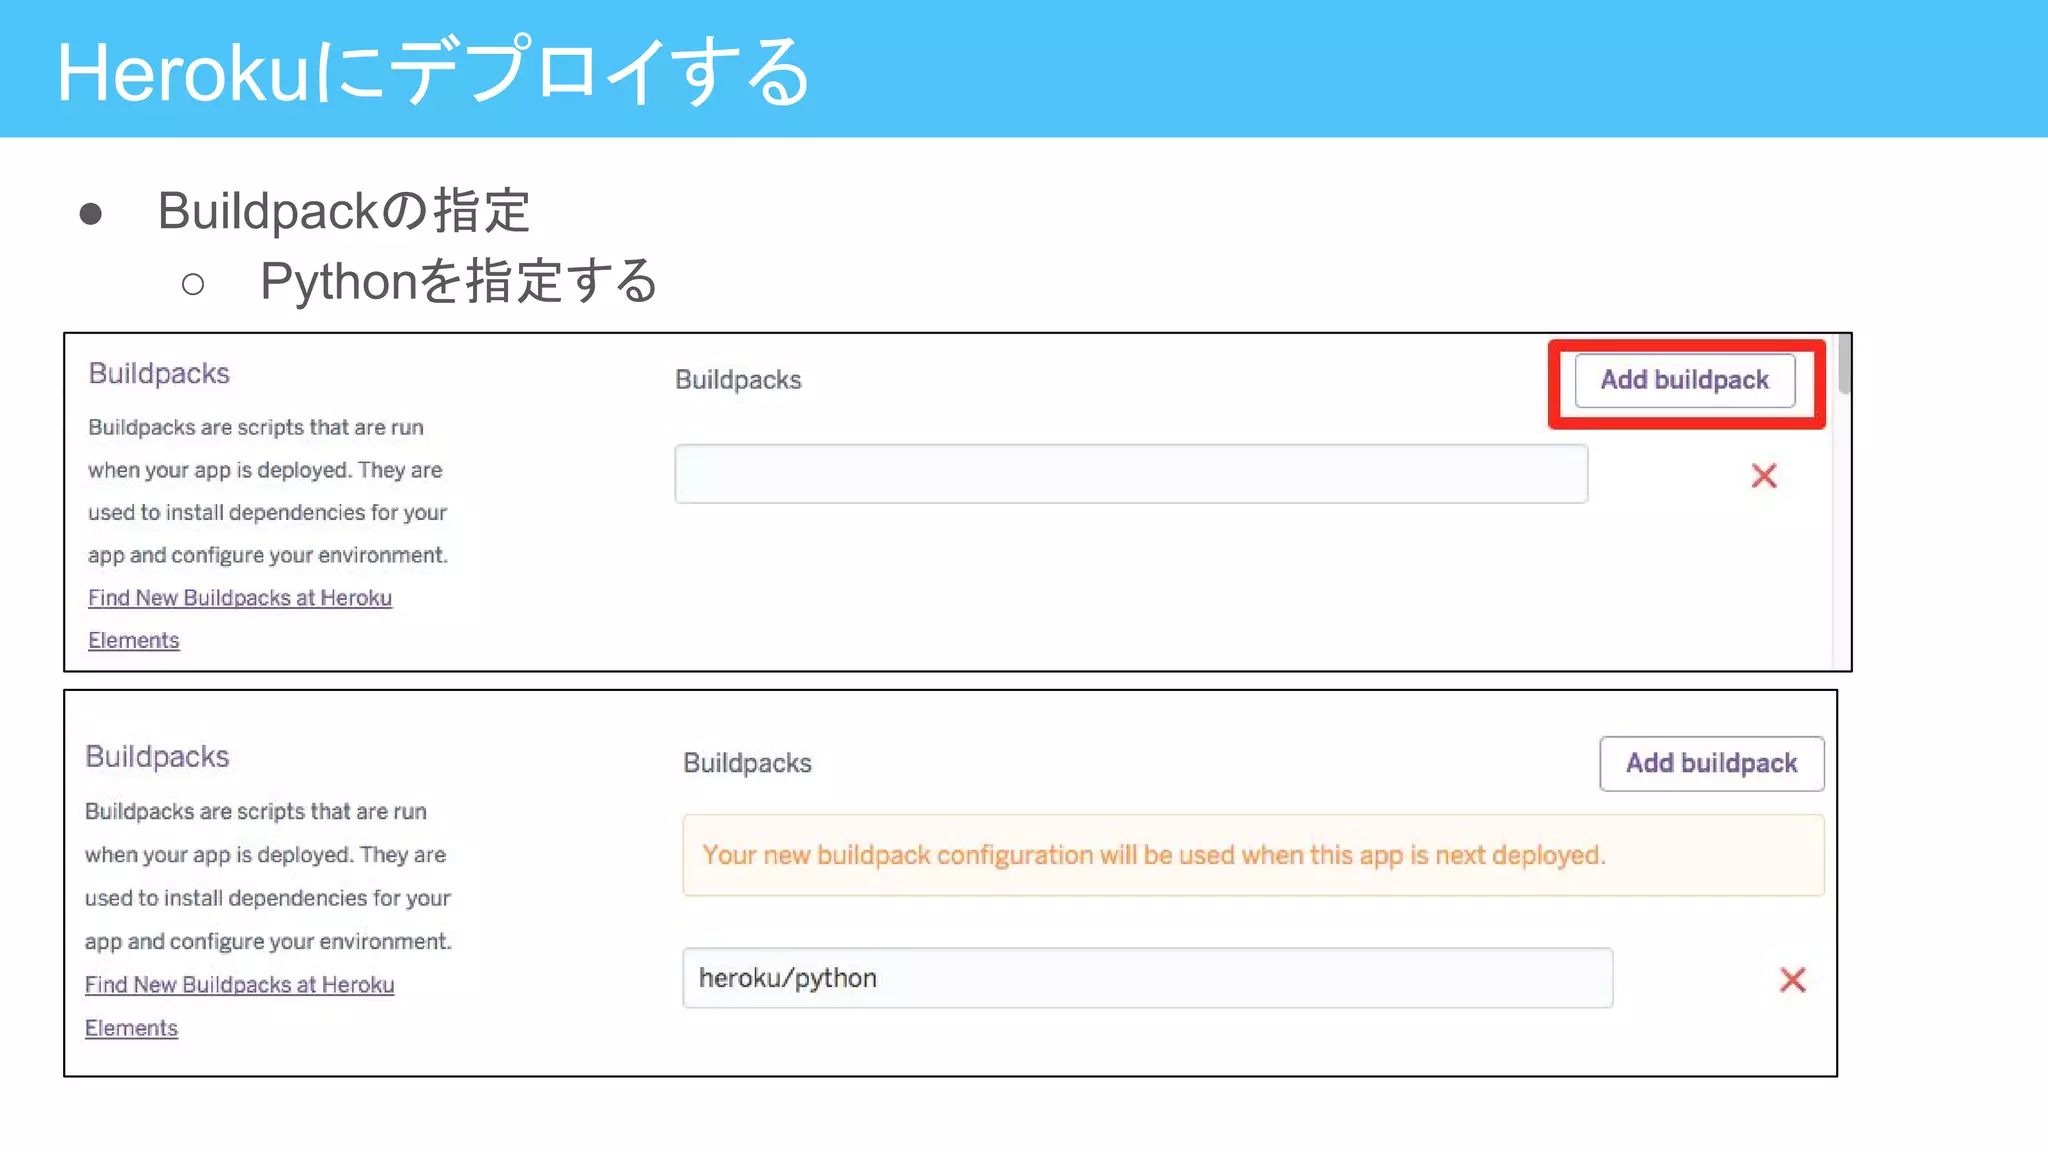Viewport: 2048px width, 1152px height.
Task: Click the orange buildpack configuration notice
Action: tap(1253, 855)
